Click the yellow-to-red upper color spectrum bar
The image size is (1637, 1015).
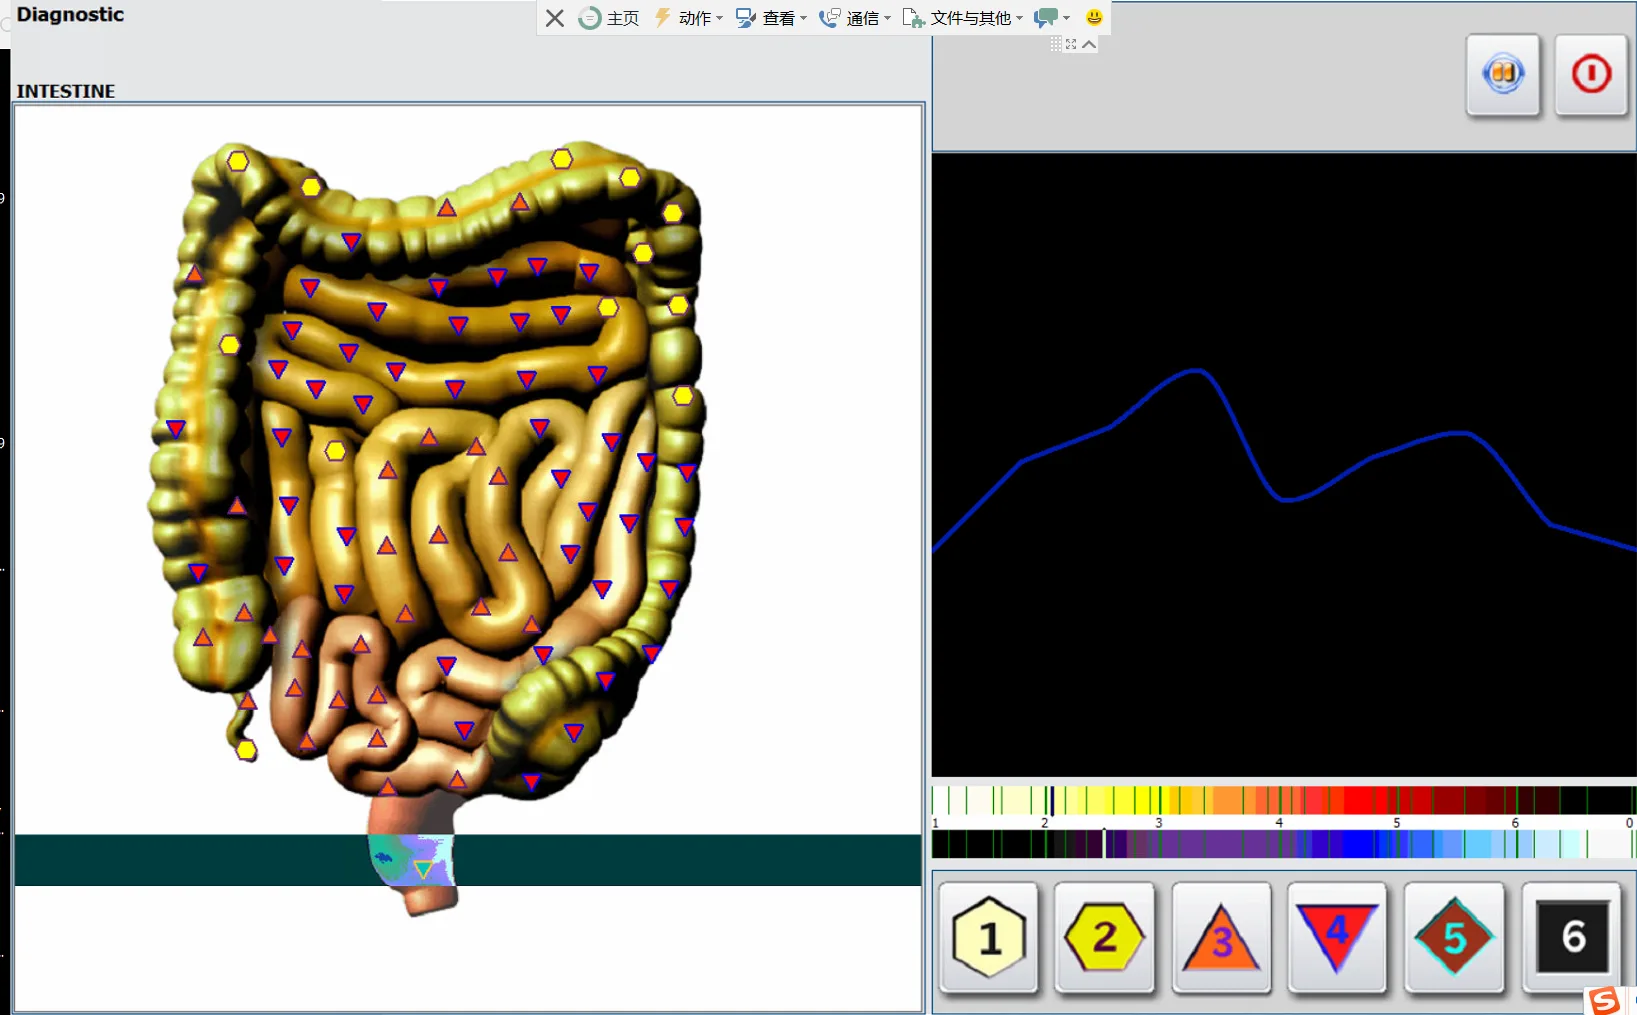click(x=1283, y=800)
